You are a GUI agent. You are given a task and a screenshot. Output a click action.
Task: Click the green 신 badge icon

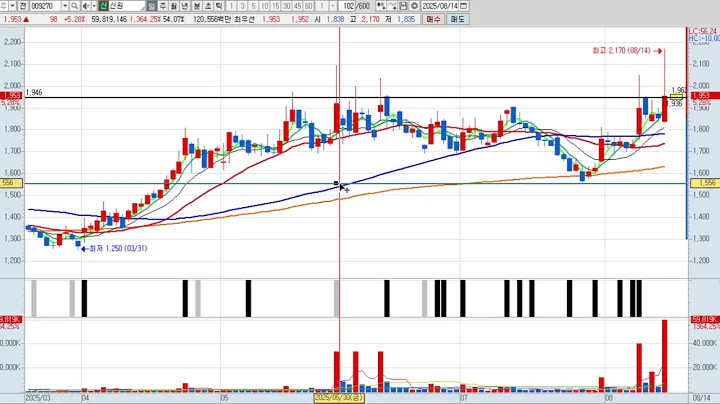tap(103, 6)
